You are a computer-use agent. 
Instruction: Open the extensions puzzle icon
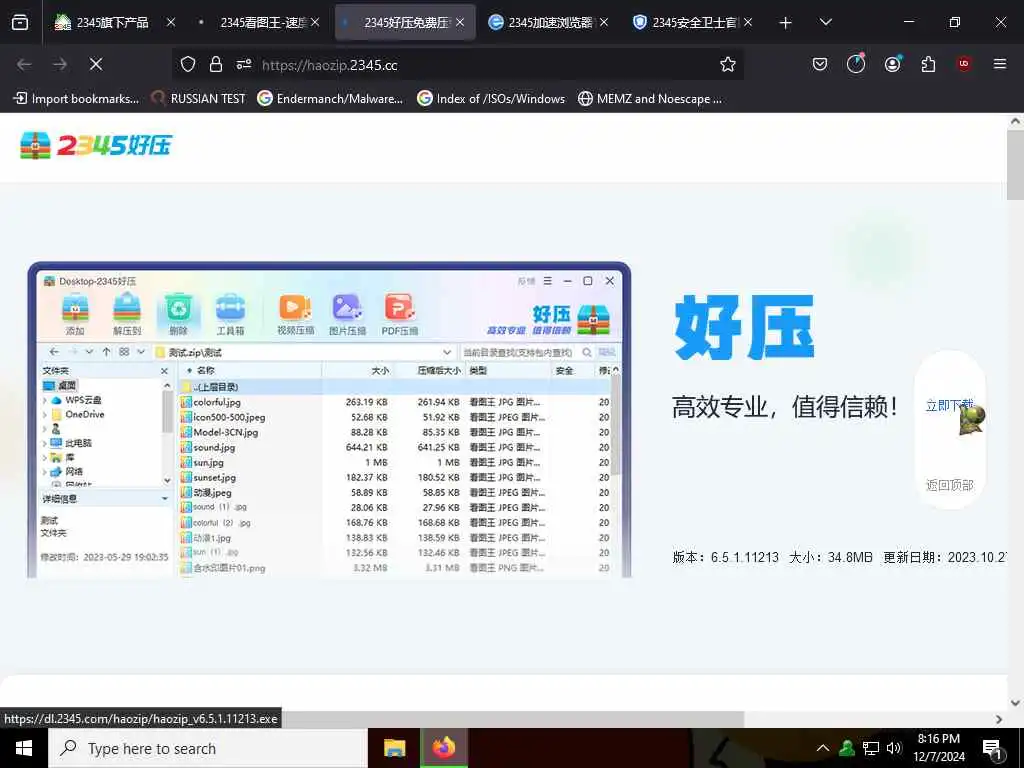pyautogui.click(x=928, y=64)
